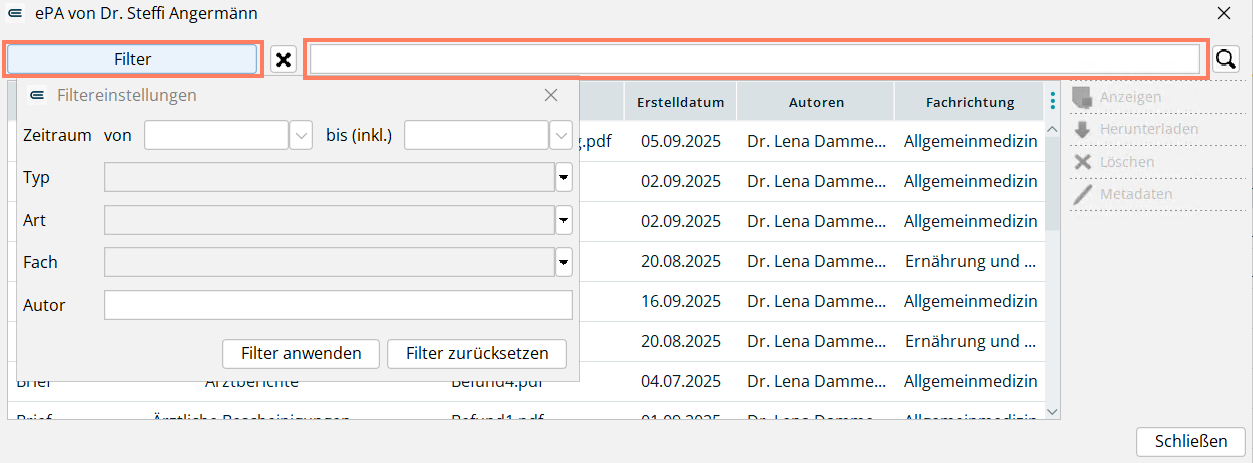This screenshot has width=1253, height=463.
Task: Click Schließen button
Action: pyautogui.click(x=1191, y=441)
